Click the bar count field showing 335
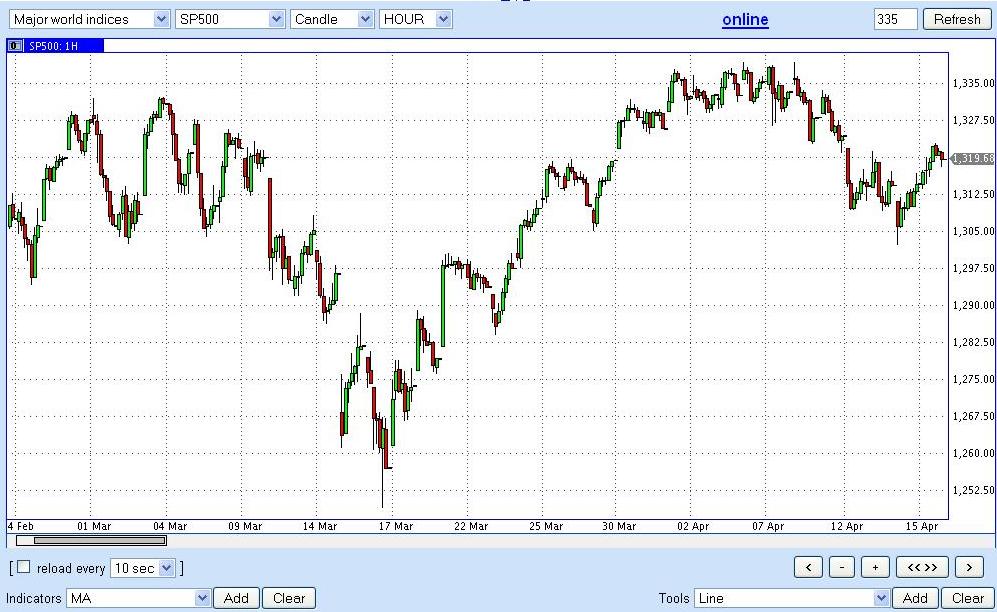 895,19
